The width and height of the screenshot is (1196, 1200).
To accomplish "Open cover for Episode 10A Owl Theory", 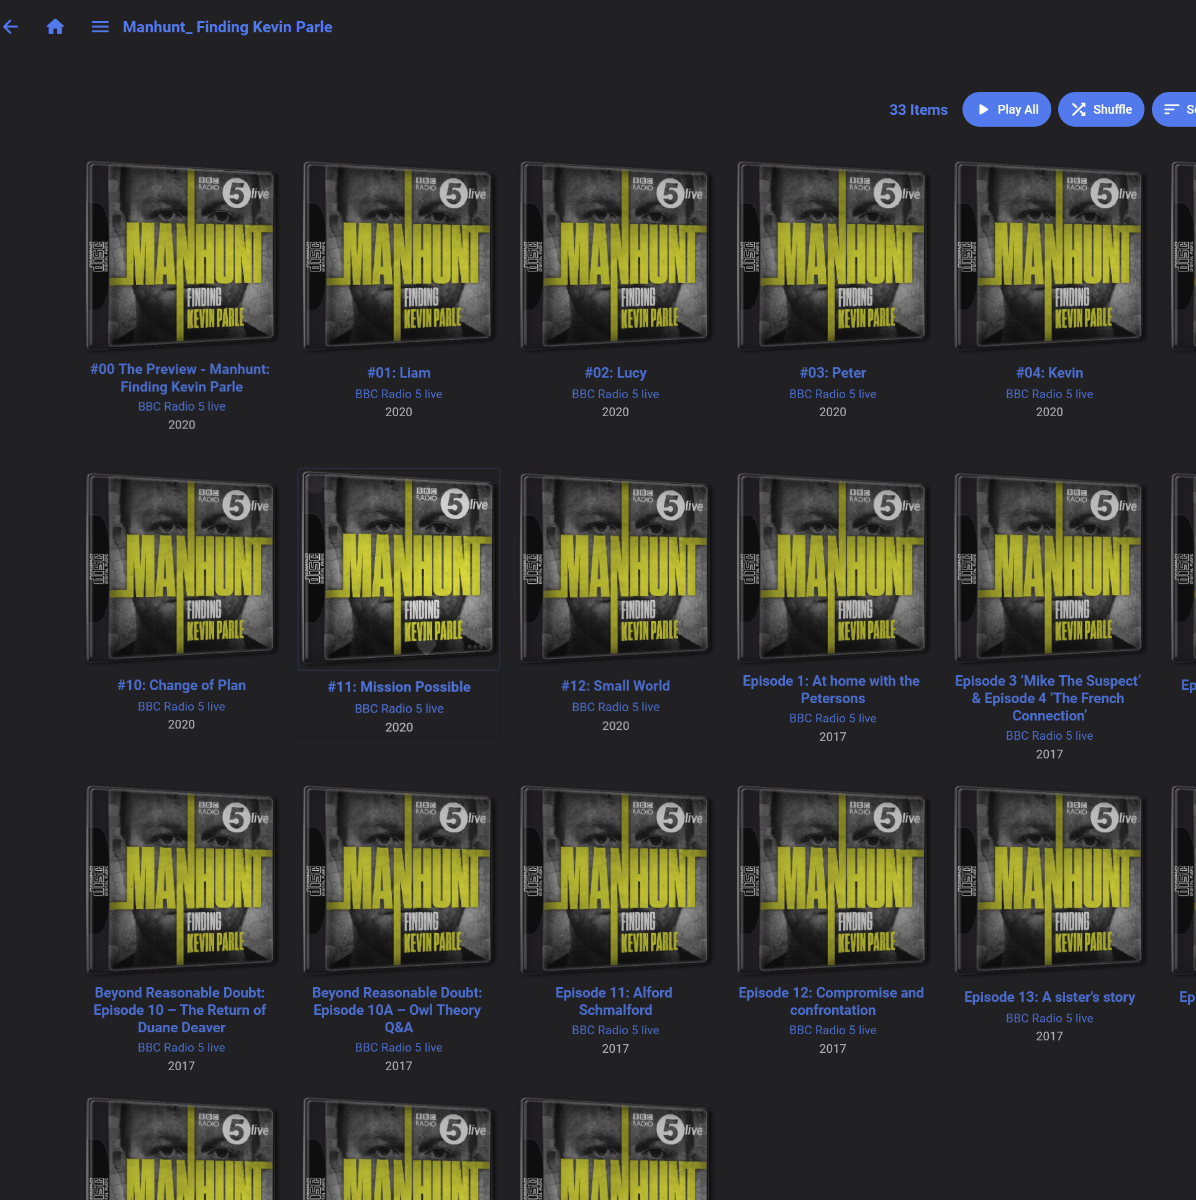I will (x=398, y=879).
